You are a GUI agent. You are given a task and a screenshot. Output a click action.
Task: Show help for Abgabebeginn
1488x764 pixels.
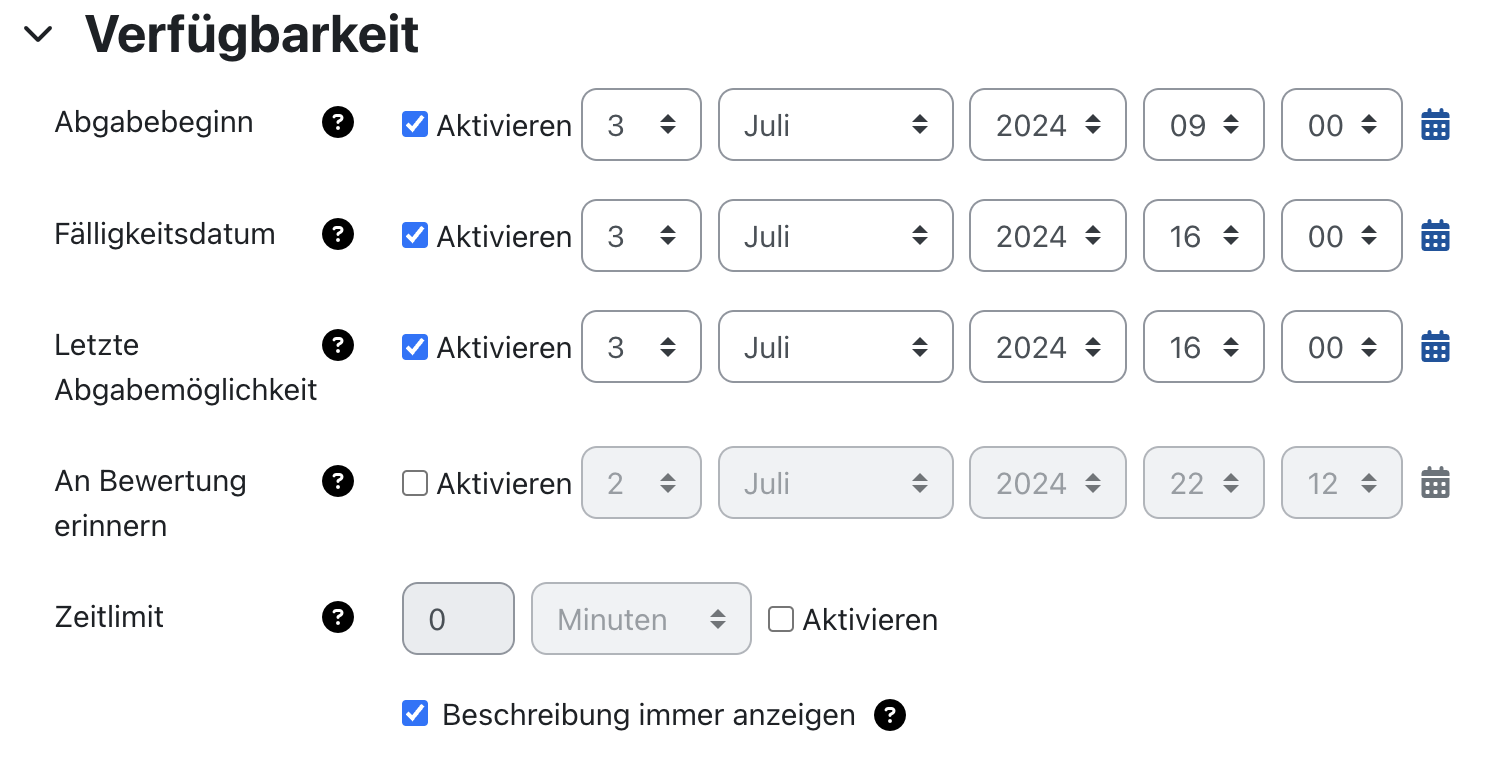338,122
